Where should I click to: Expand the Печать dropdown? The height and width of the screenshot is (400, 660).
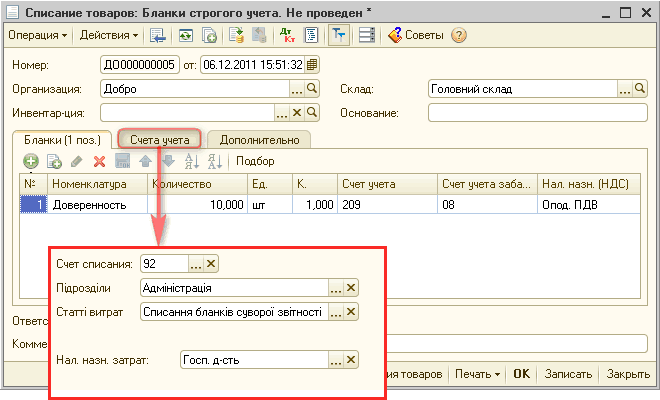477,374
